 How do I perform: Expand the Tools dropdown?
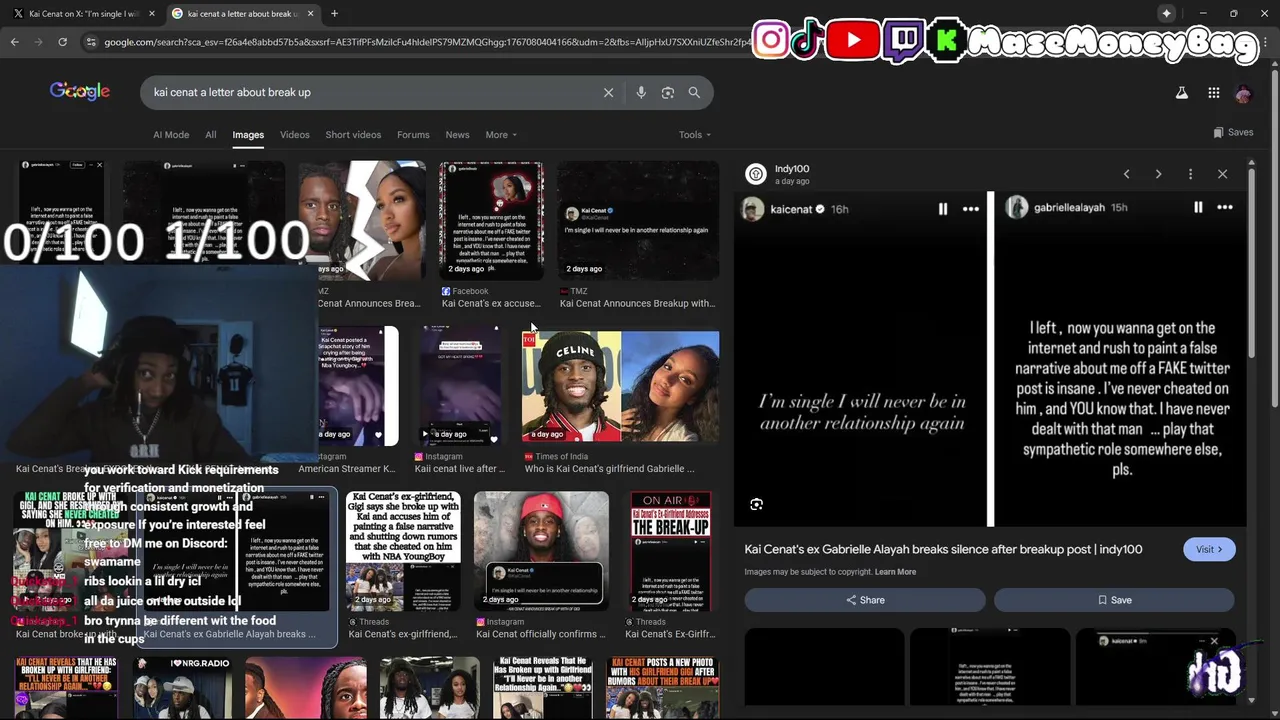(695, 135)
